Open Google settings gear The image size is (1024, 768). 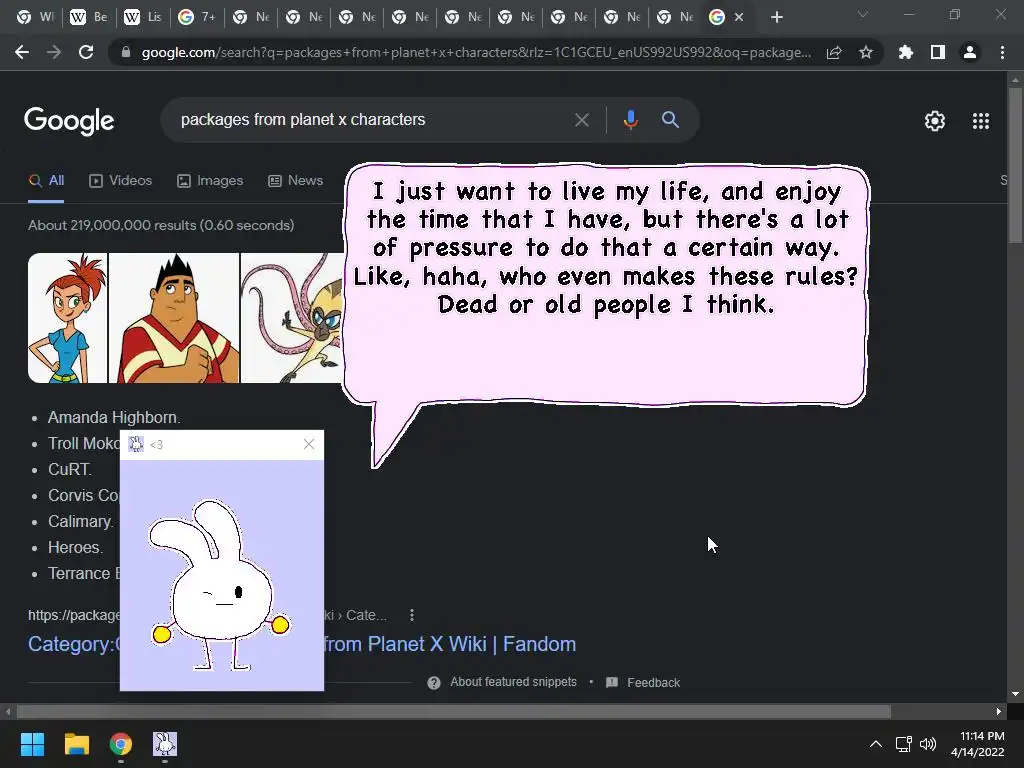click(x=935, y=121)
